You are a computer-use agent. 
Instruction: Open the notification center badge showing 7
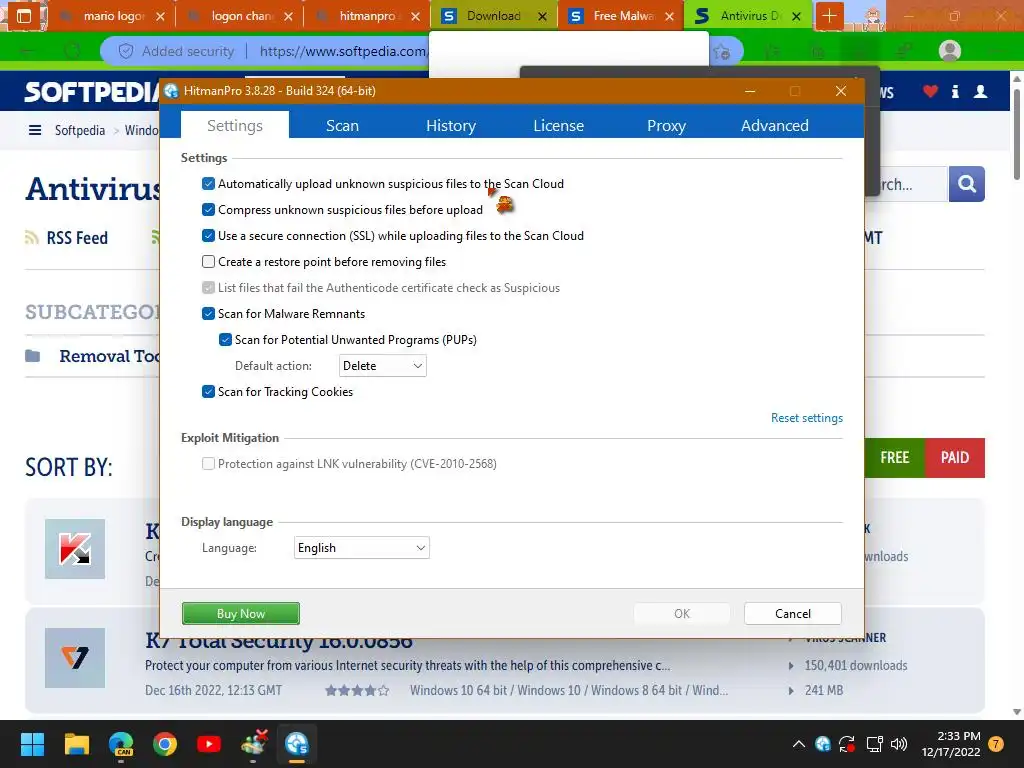(x=996, y=744)
